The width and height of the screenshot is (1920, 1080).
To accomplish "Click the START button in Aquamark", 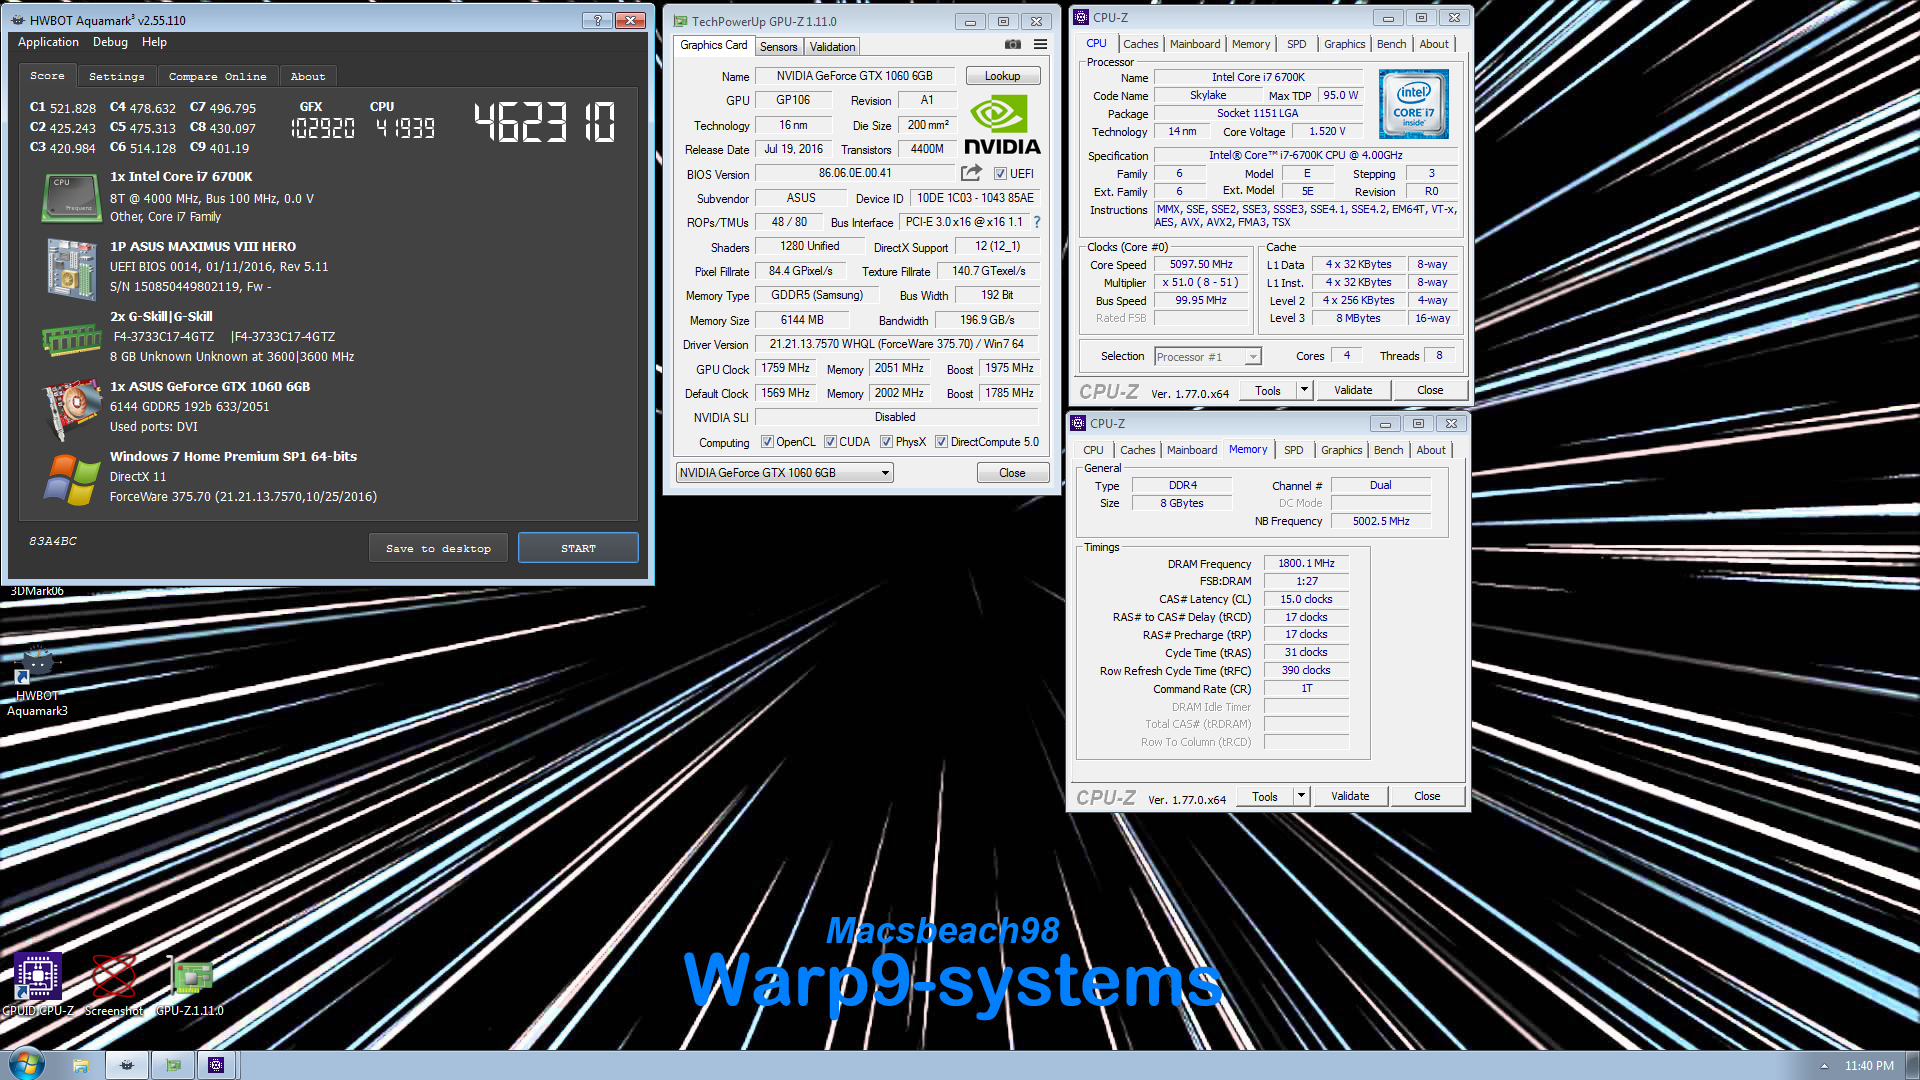I will 578,548.
